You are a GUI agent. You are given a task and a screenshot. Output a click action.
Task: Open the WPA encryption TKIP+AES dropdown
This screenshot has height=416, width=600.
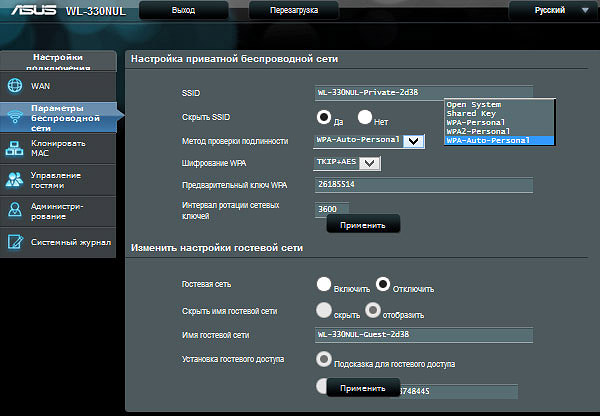tap(370, 163)
